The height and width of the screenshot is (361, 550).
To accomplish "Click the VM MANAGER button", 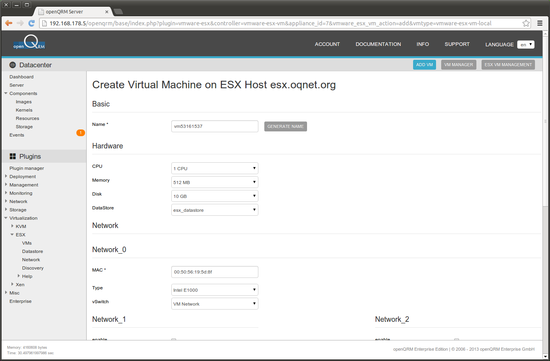I will pyautogui.click(x=458, y=65).
